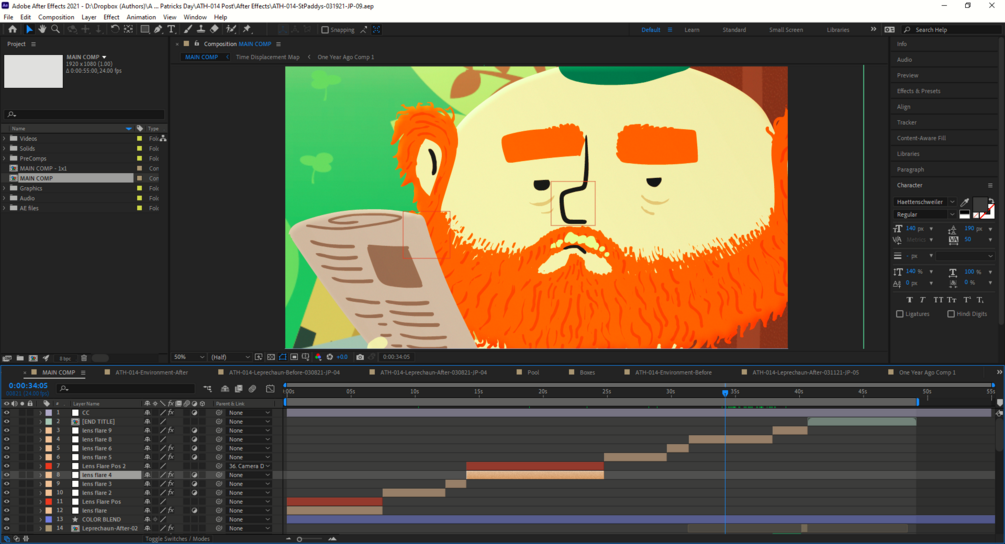The width and height of the screenshot is (1005, 544).
Task: Select the Clone Stamp tool
Action: (x=201, y=29)
